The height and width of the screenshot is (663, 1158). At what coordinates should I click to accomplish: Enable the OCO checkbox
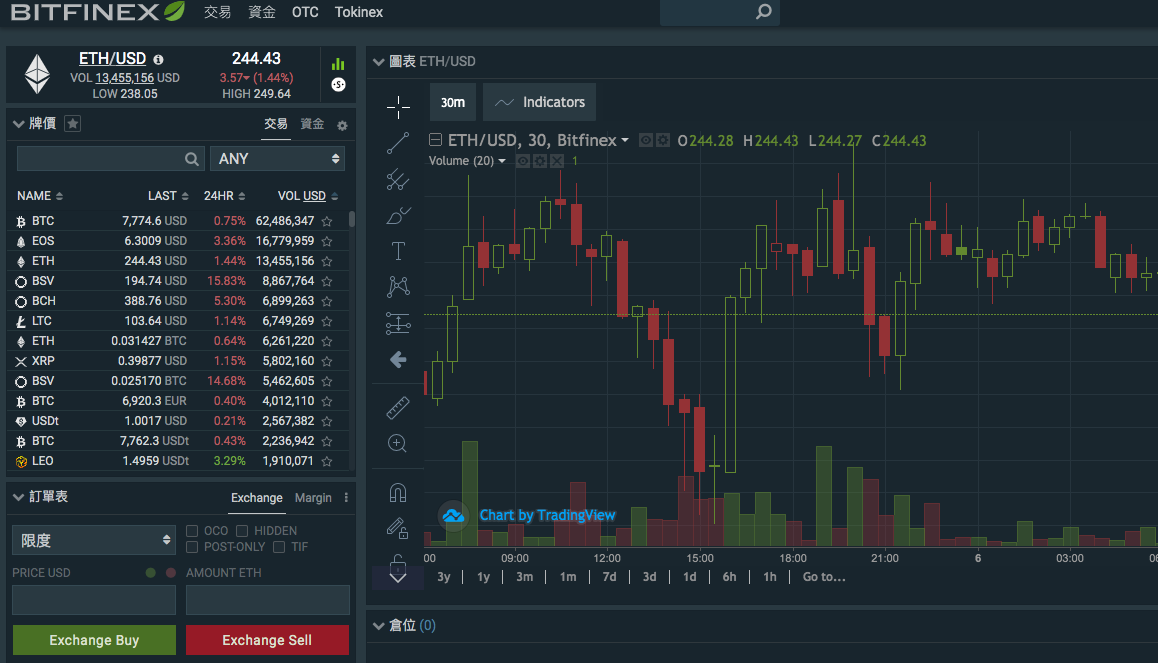click(x=192, y=531)
